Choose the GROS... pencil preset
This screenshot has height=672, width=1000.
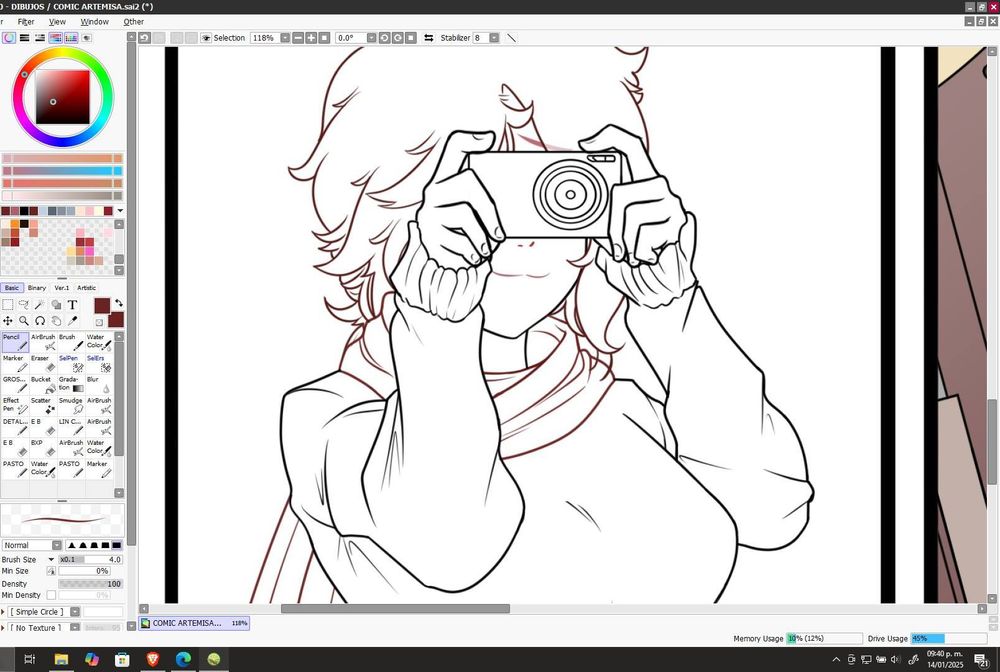pyautogui.click(x=15, y=384)
